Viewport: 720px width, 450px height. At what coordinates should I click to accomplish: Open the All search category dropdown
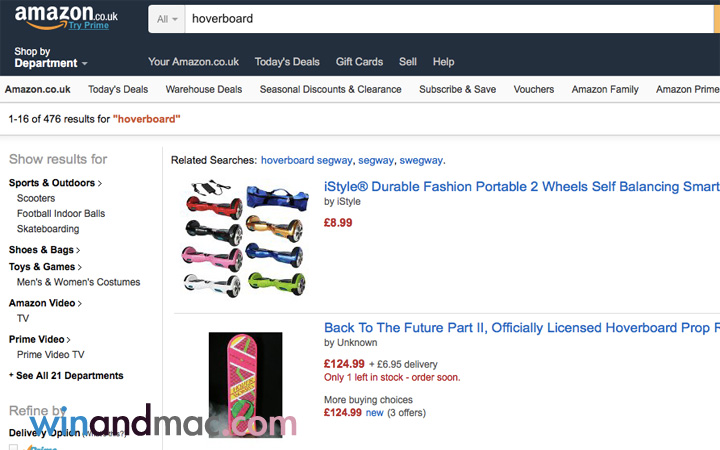point(167,18)
